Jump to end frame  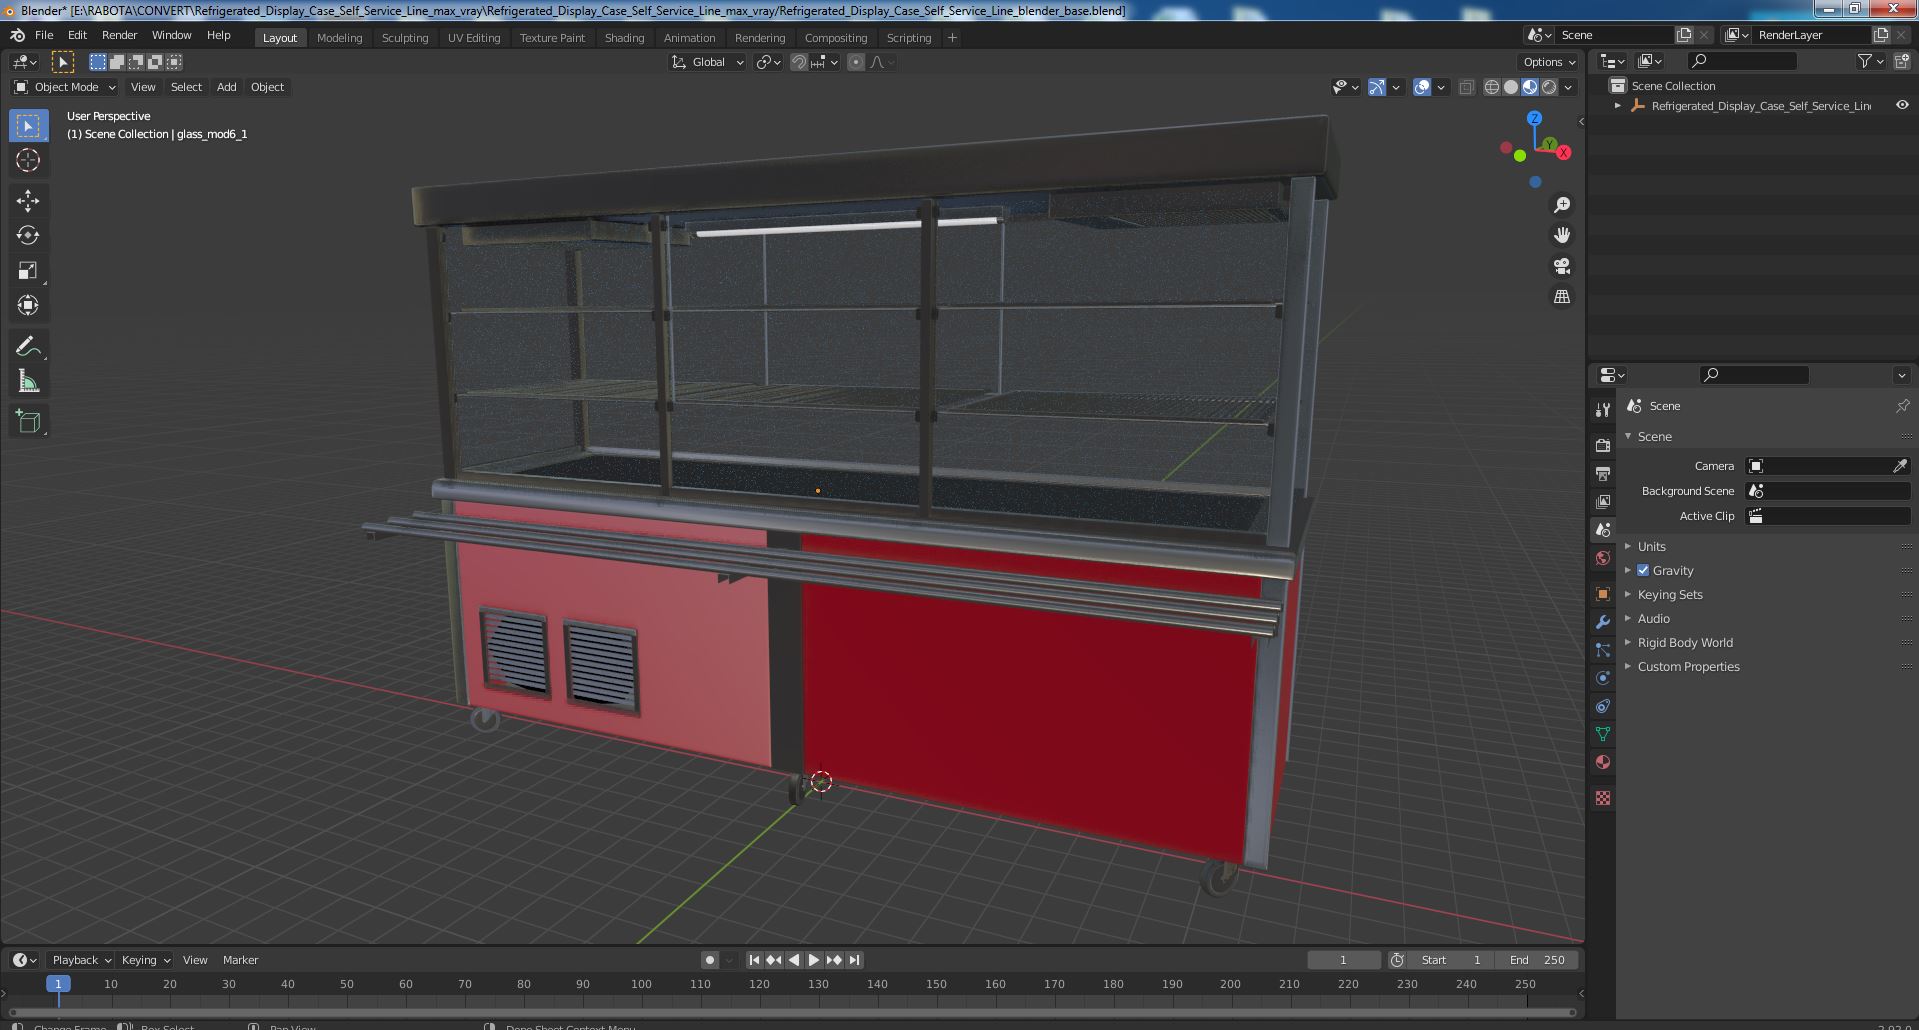854,960
